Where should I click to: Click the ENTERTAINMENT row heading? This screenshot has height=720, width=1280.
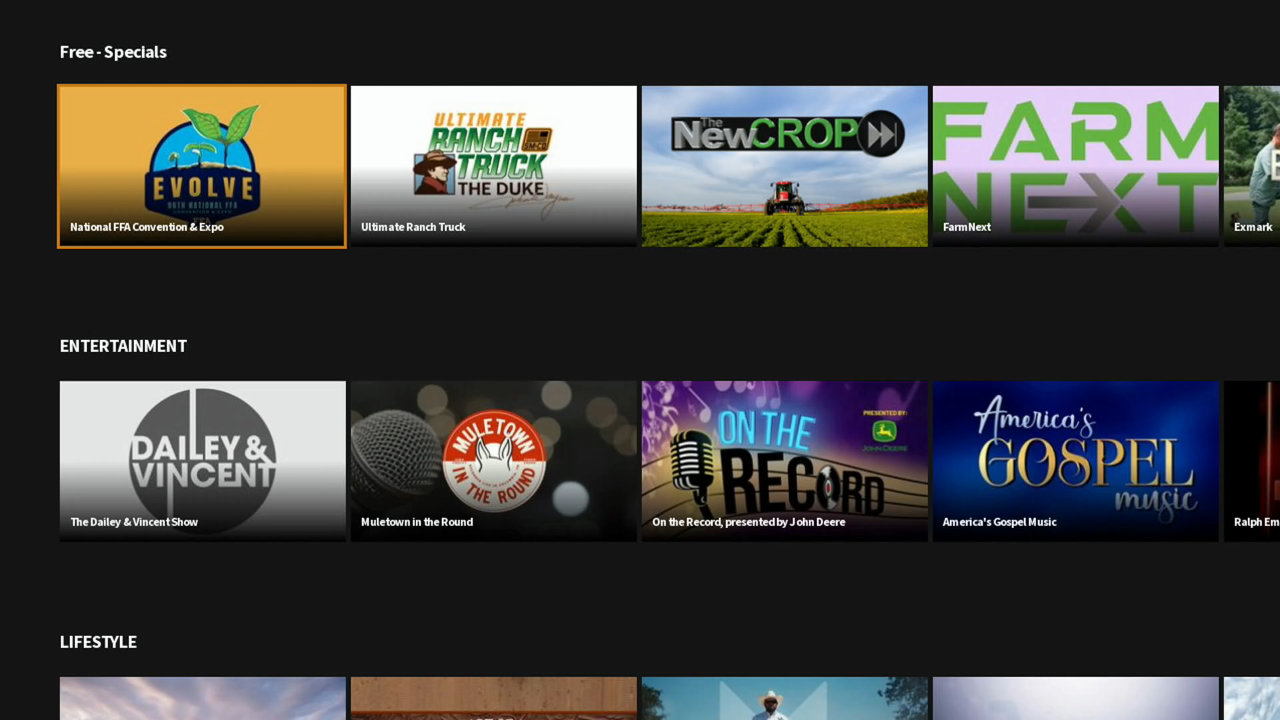(123, 346)
